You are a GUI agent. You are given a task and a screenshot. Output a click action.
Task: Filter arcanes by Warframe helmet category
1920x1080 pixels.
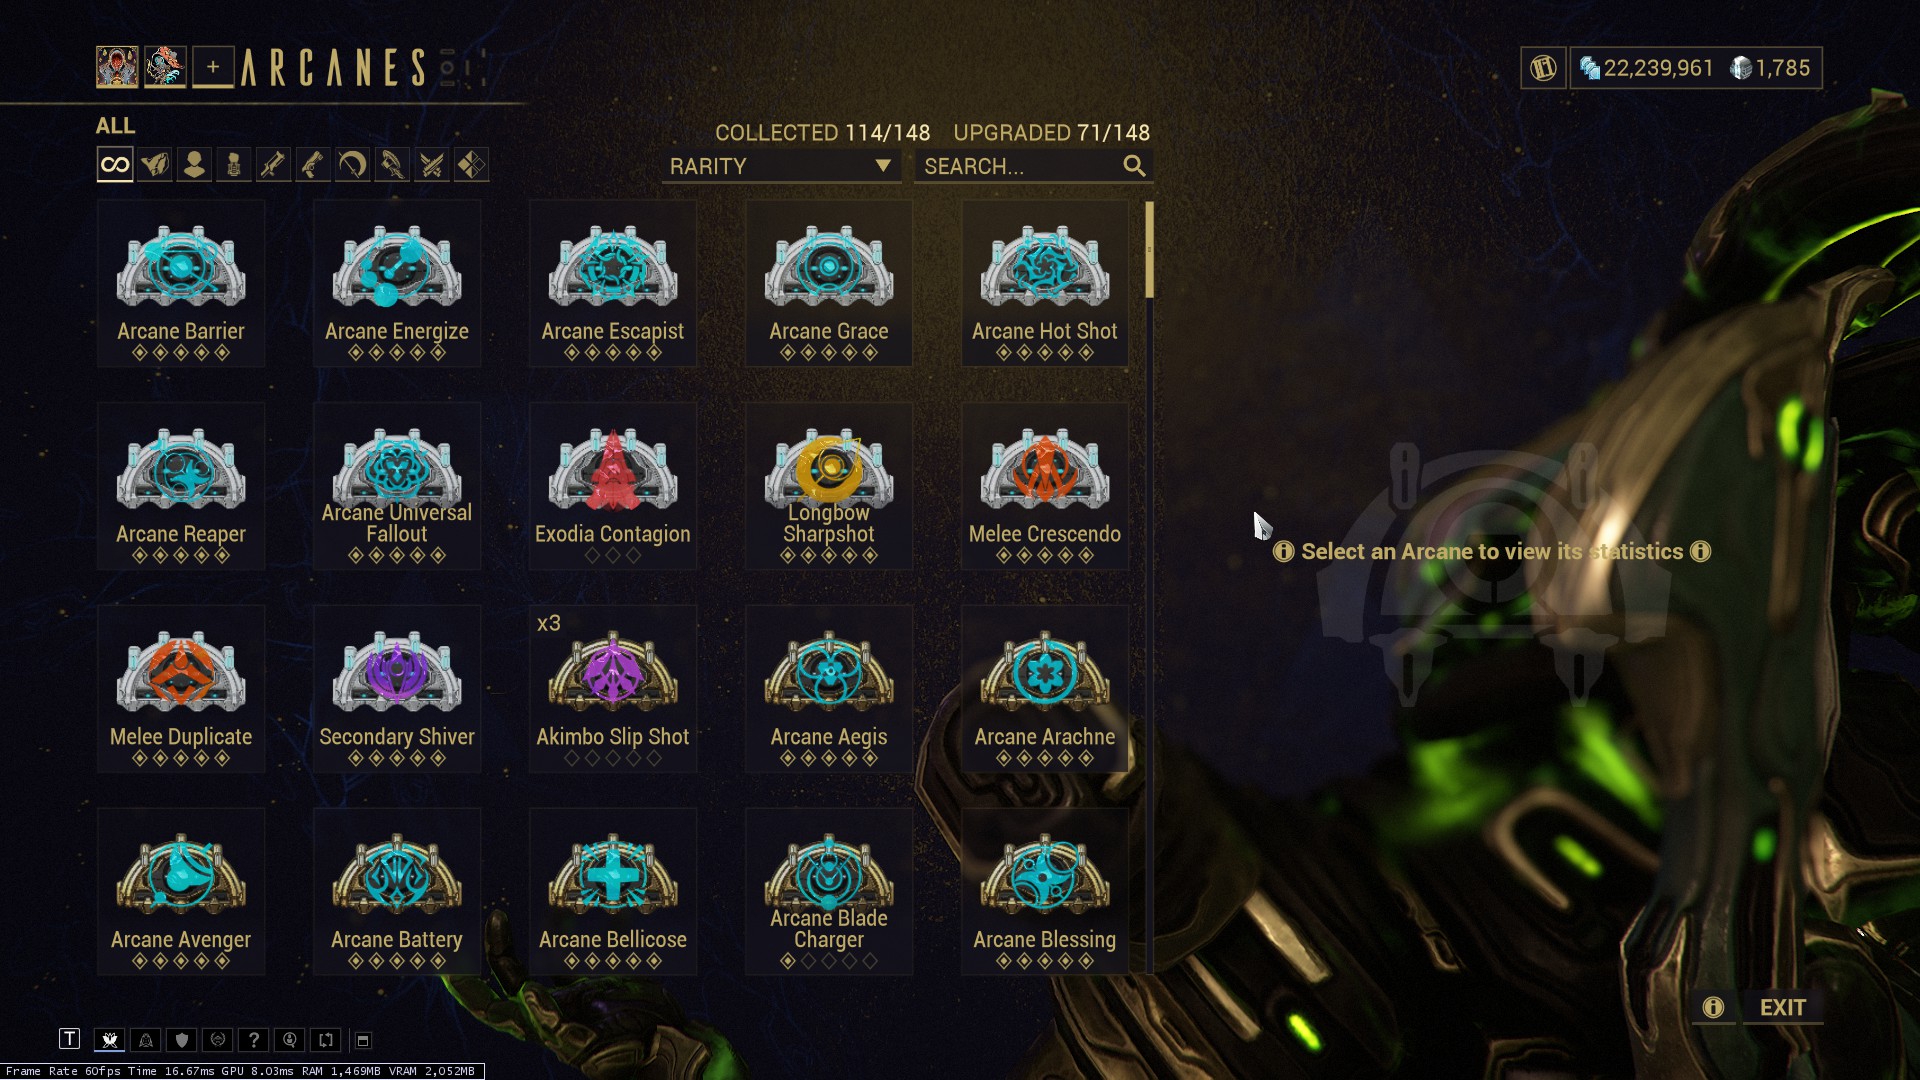click(155, 165)
